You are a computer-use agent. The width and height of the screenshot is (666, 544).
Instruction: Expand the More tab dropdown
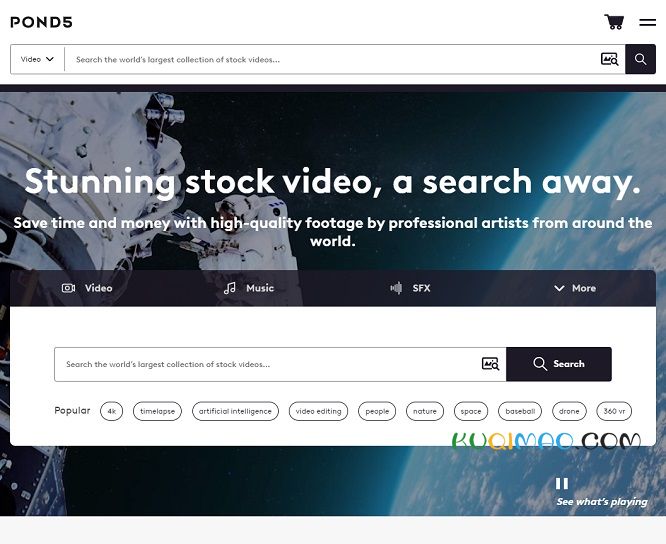click(575, 288)
